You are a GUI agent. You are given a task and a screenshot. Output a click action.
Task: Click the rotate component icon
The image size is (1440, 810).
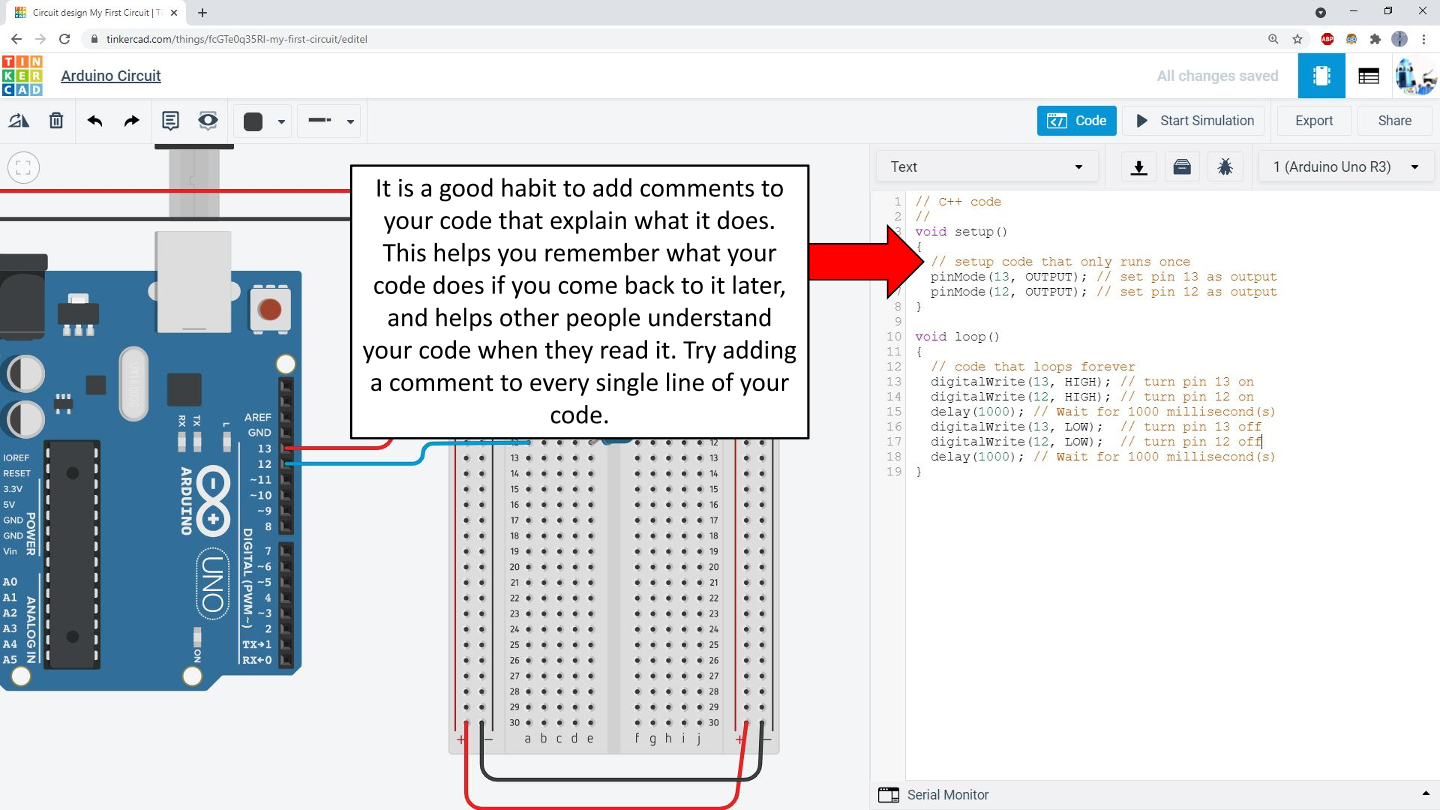click(x=19, y=121)
